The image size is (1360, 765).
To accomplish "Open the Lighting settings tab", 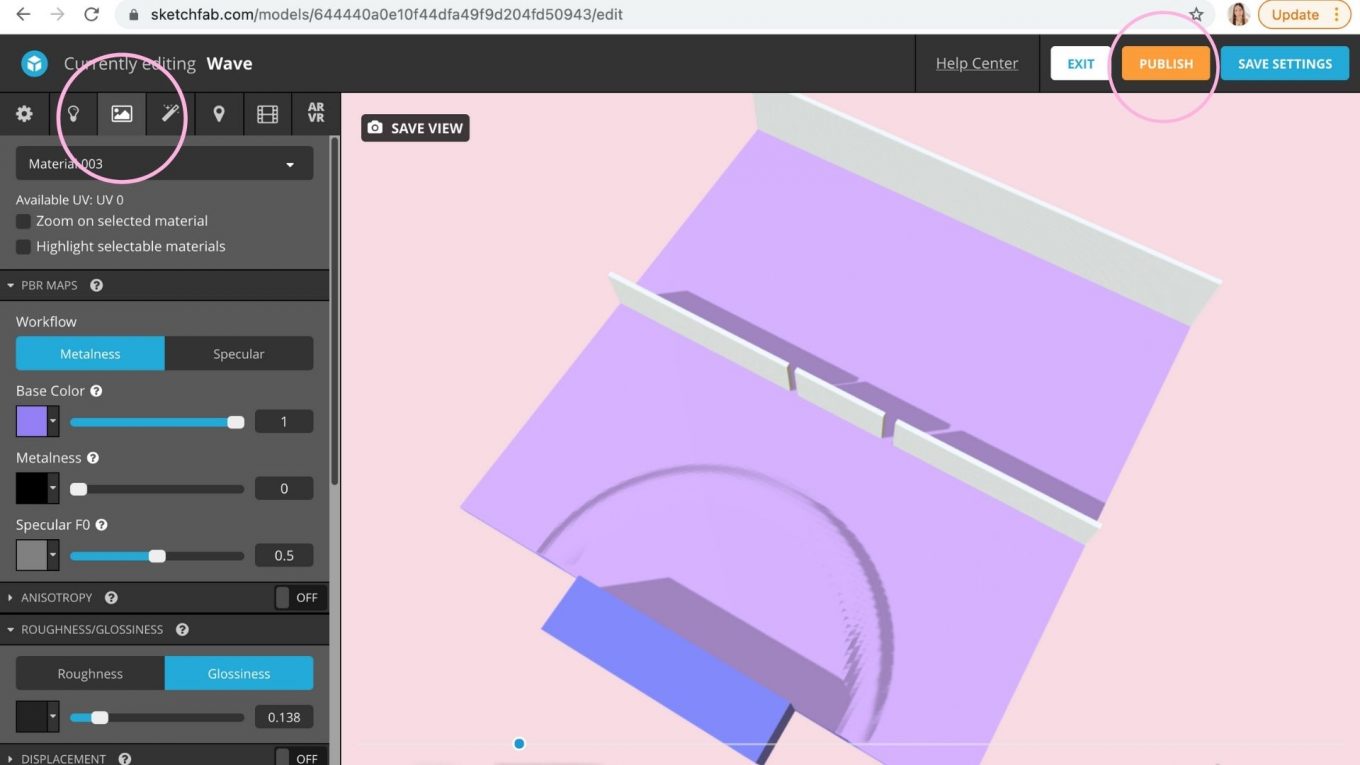I will pyautogui.click(x=73, y=113).
